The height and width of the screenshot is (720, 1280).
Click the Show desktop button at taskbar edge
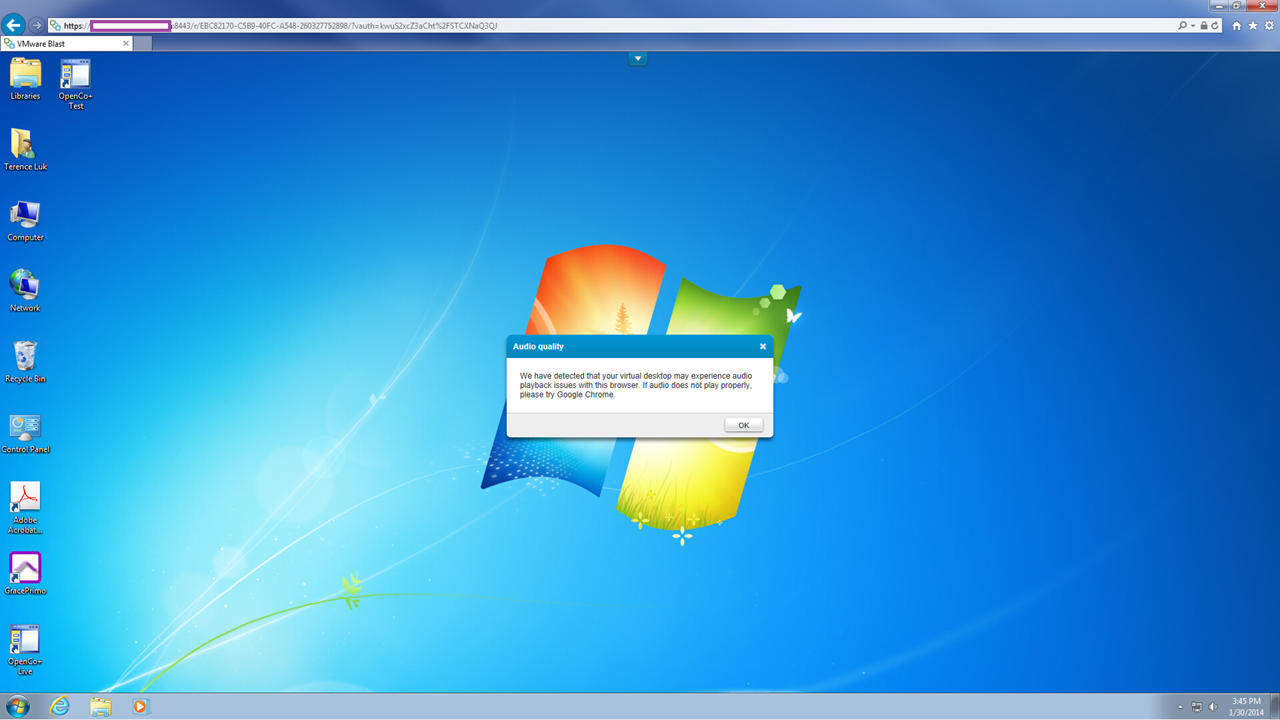tap(1274, 706)
